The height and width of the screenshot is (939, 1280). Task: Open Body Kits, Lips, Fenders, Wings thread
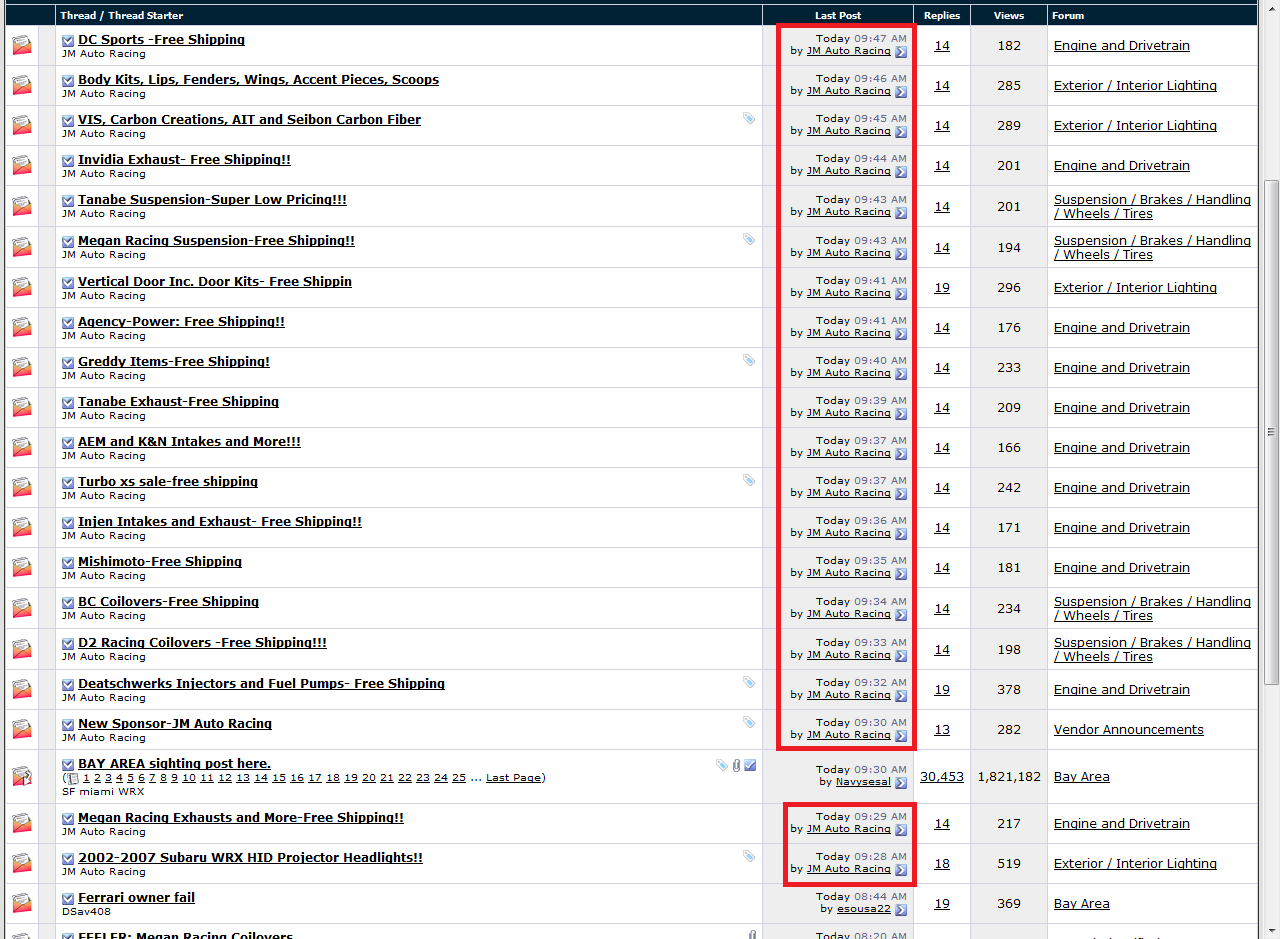point(258,80)
